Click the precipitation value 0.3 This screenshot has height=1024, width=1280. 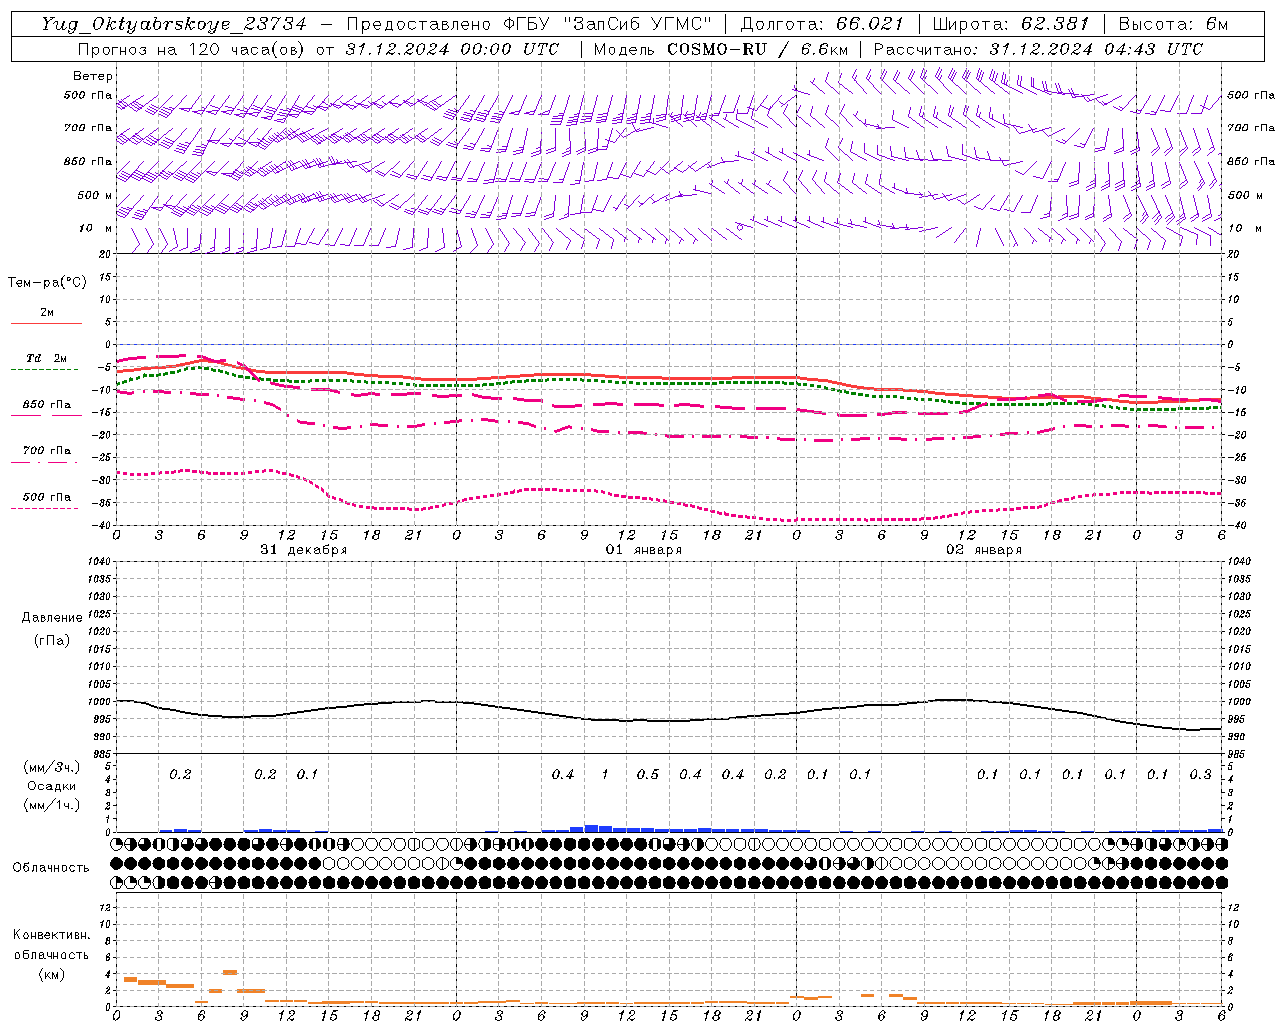[x=1200, y=774]
